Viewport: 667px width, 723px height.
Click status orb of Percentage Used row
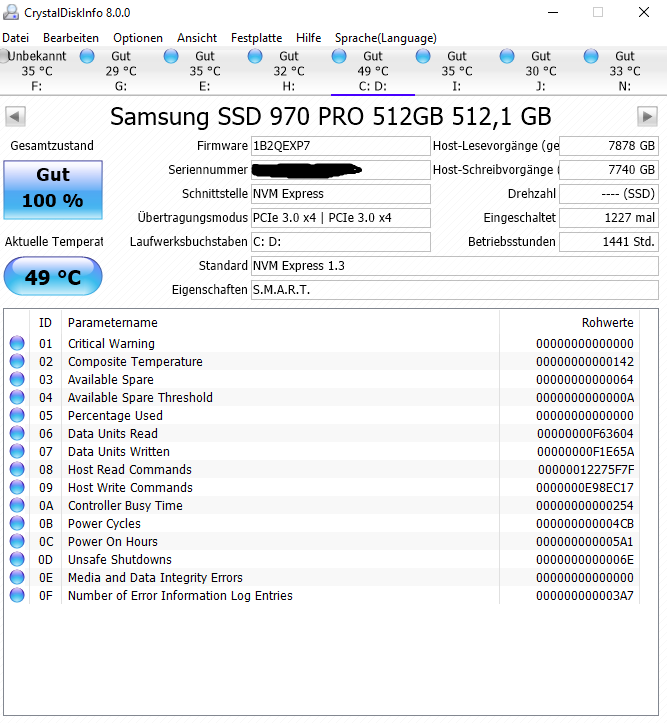coord(17,415)
